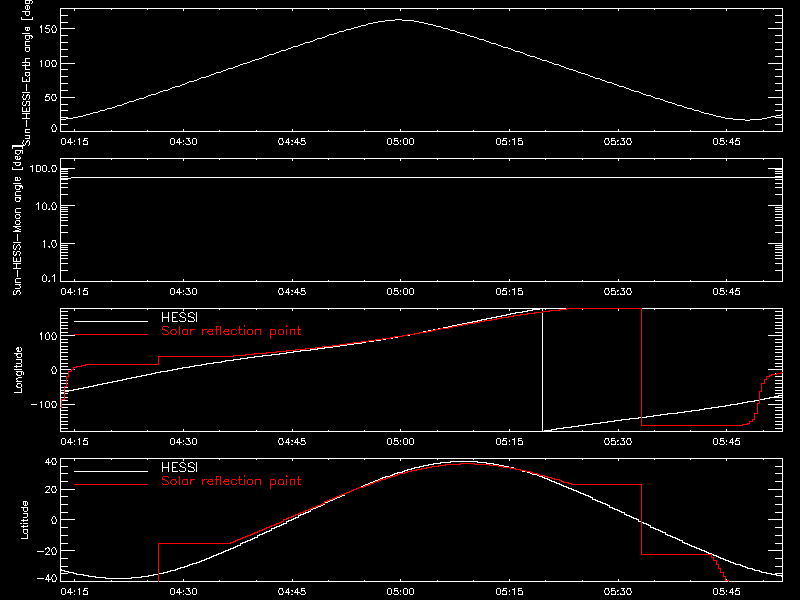Click the '150' tick on Earth angle axis

(47, 29)
